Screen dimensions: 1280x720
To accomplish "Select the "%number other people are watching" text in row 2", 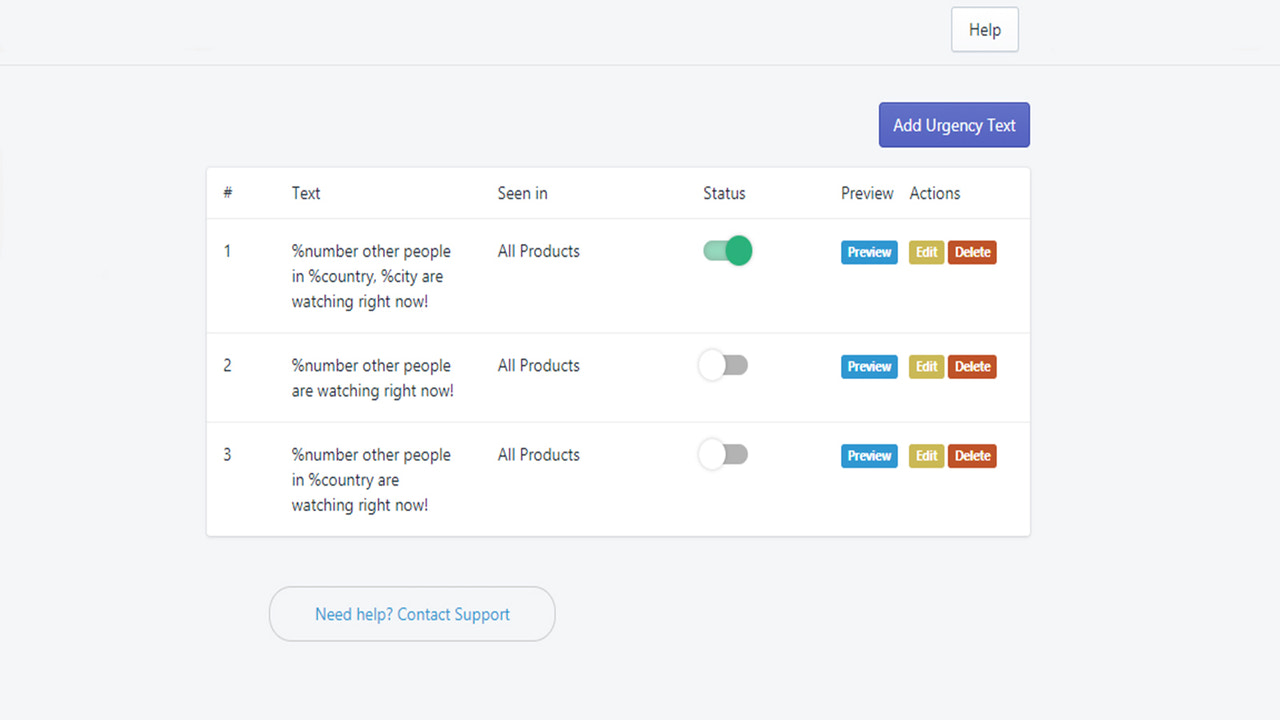I will coord(372,378).
